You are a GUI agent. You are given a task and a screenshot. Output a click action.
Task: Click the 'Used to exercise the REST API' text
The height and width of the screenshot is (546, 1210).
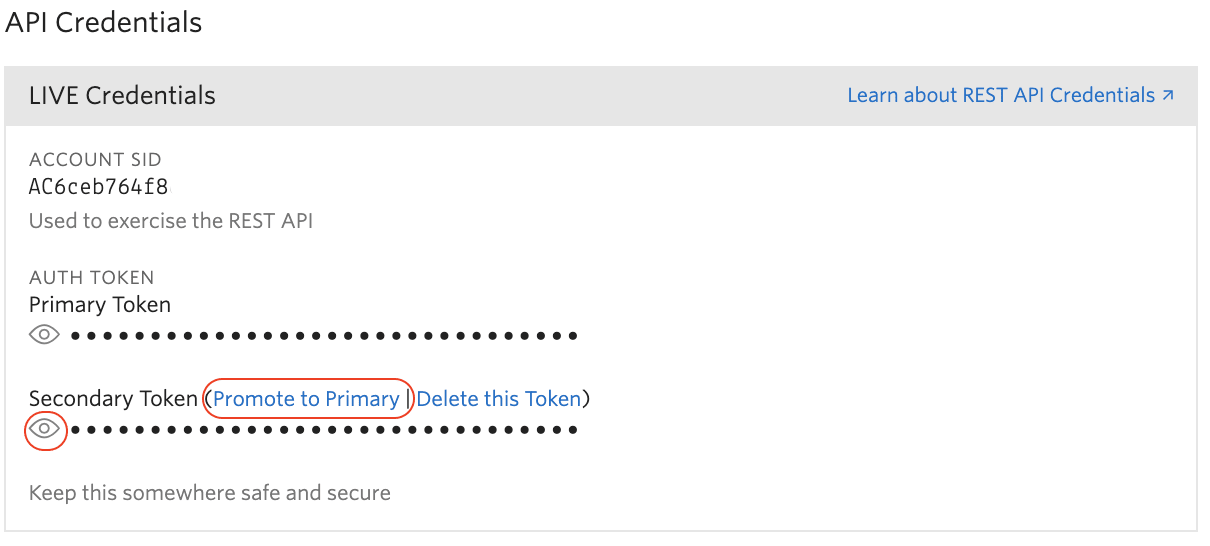[x=171, y=221]
